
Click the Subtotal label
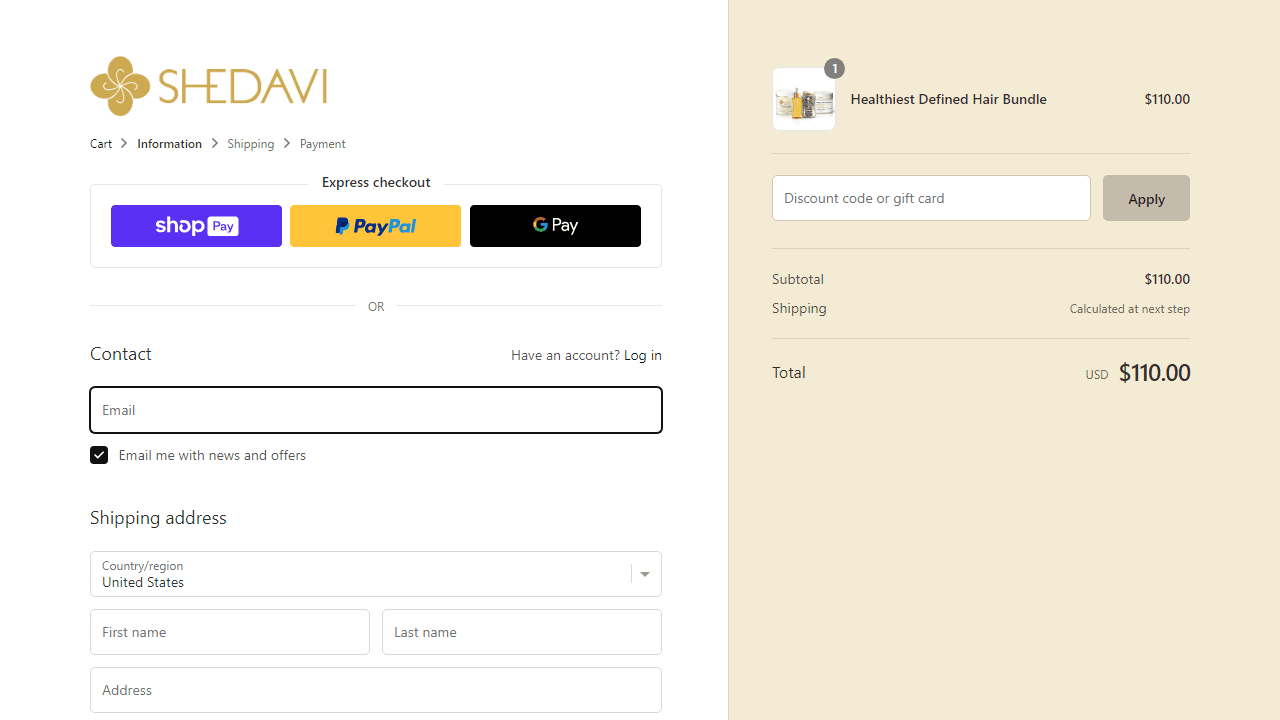point(798,279)
